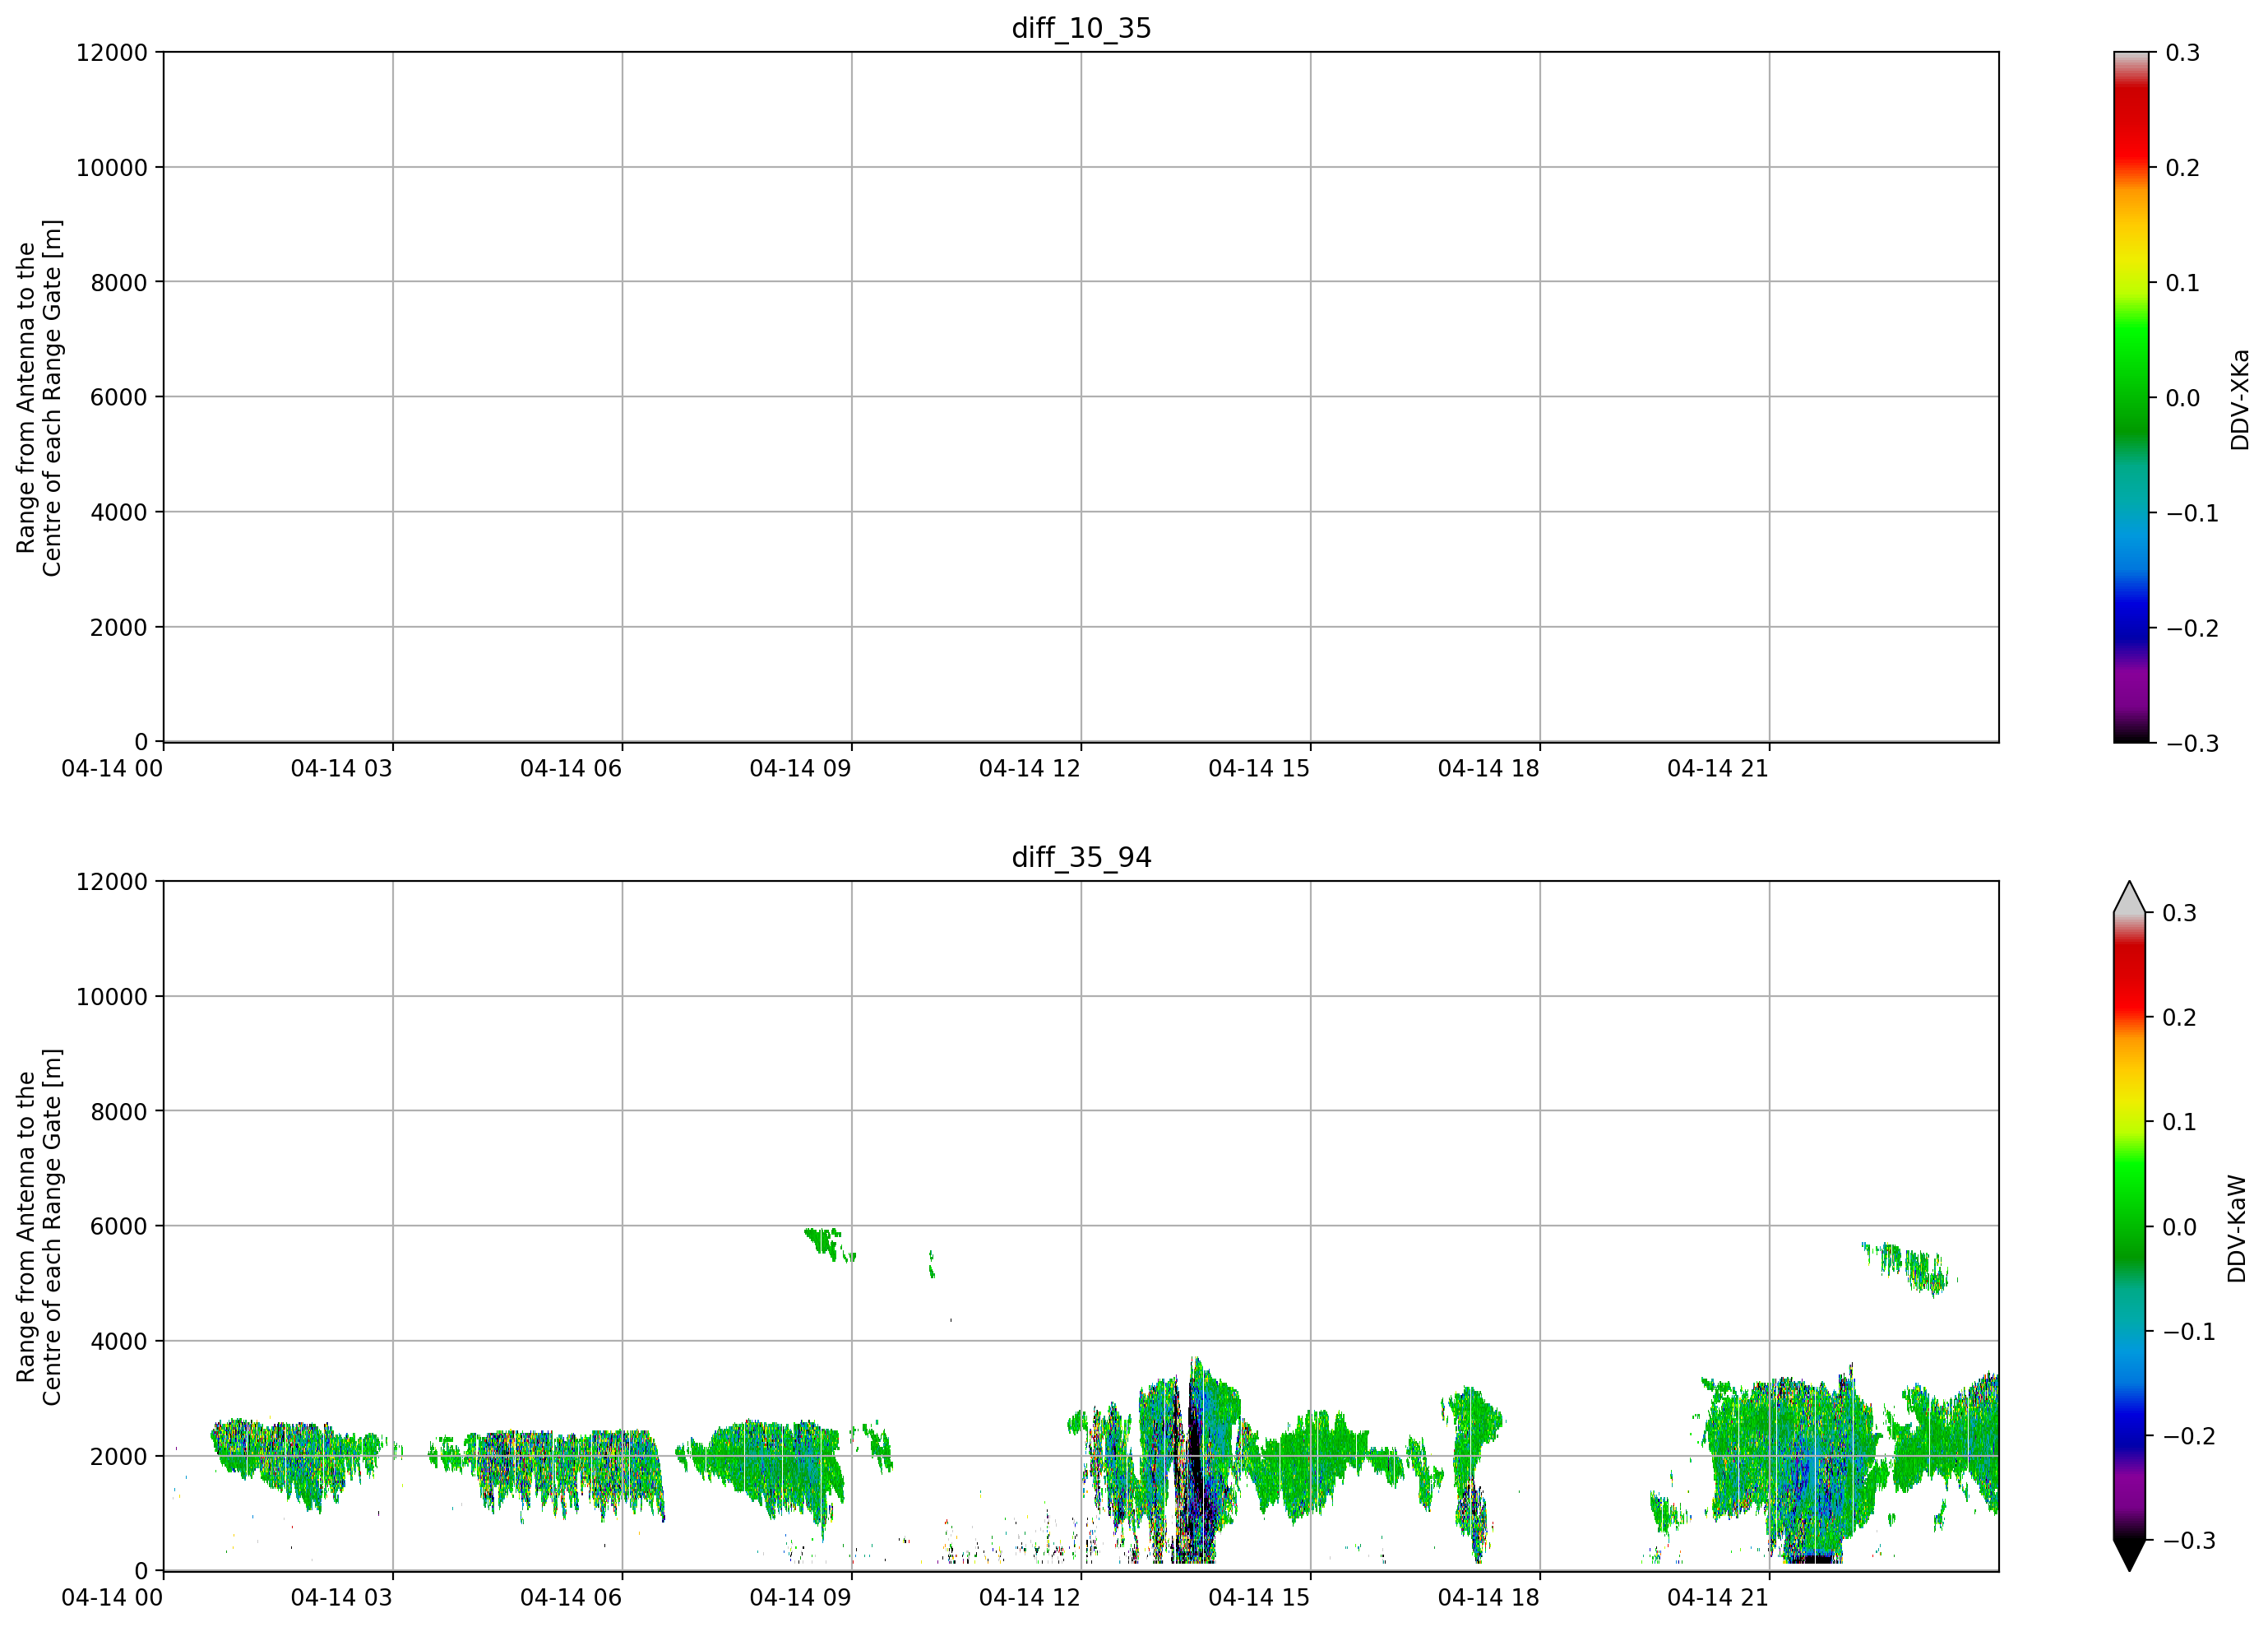Image resolution: width=2268 pixels, height=1627 pixels.
Task: Click the 2000 y-tick on diff_35_94 plot
Action: pyautogui.click(x=119, y=1456)
